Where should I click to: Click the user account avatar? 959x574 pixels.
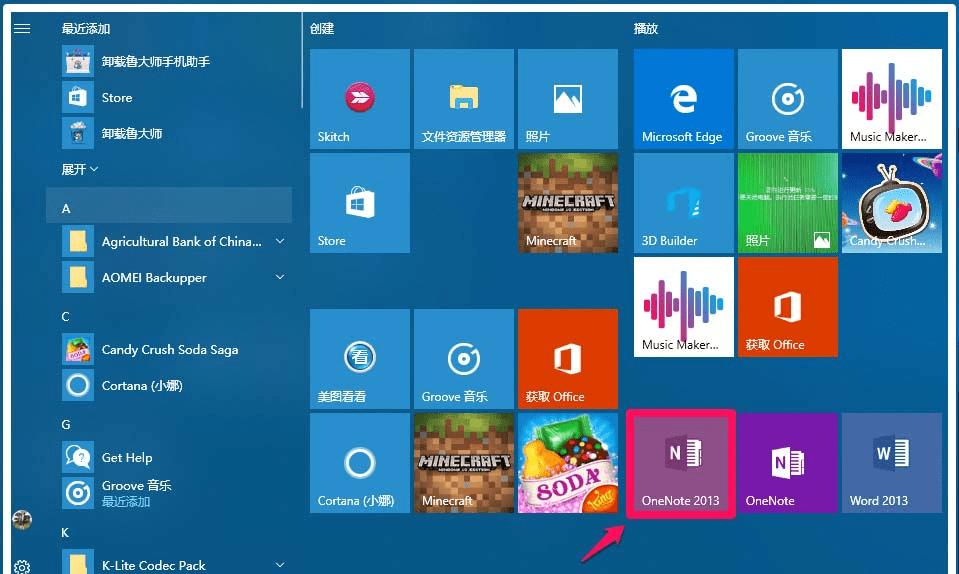[22, 520]
